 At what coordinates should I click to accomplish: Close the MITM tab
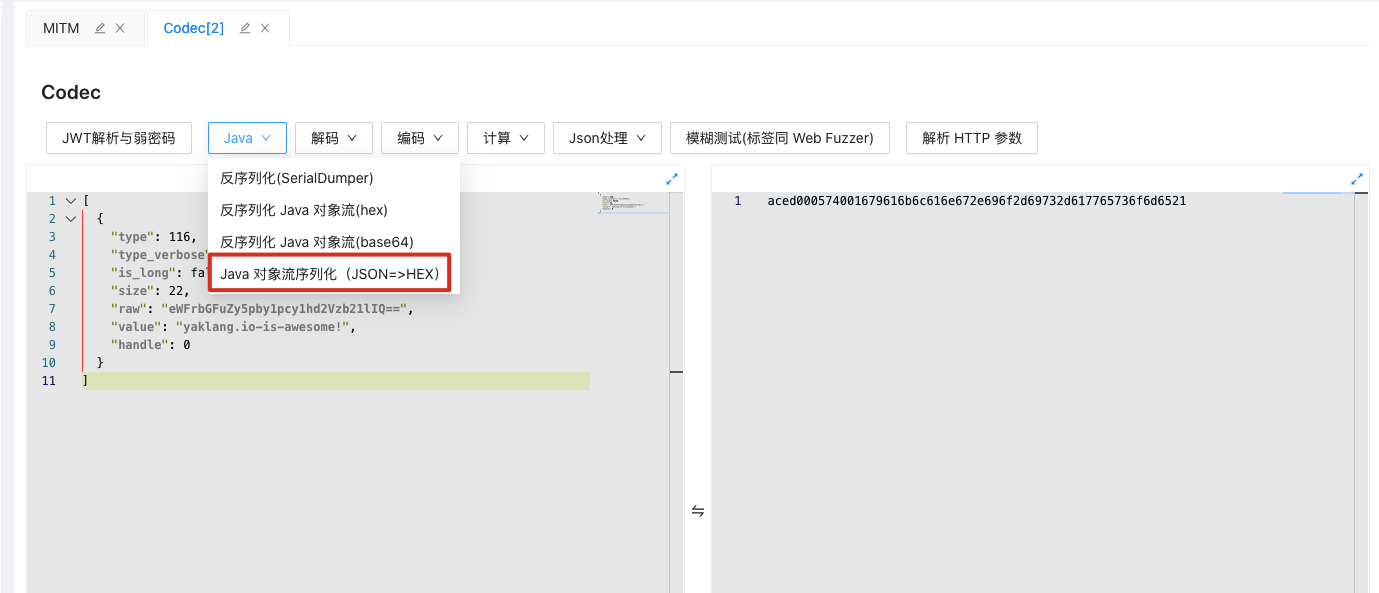click(x=120, y=28)
